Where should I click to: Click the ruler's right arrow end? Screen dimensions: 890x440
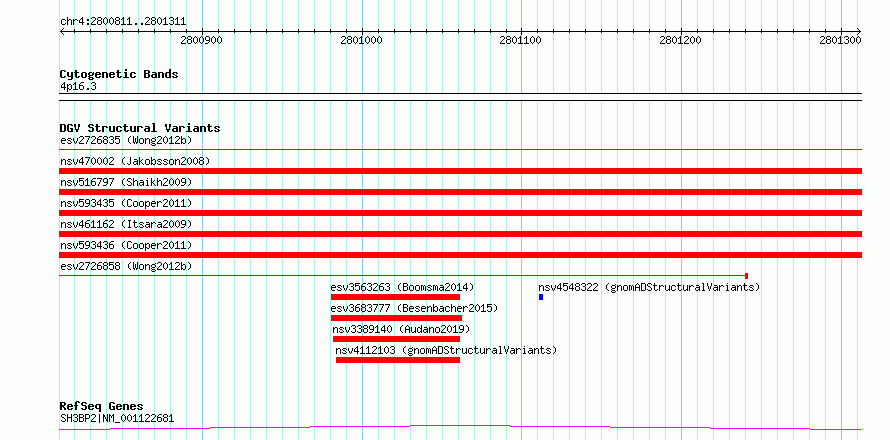coord(859,32)
